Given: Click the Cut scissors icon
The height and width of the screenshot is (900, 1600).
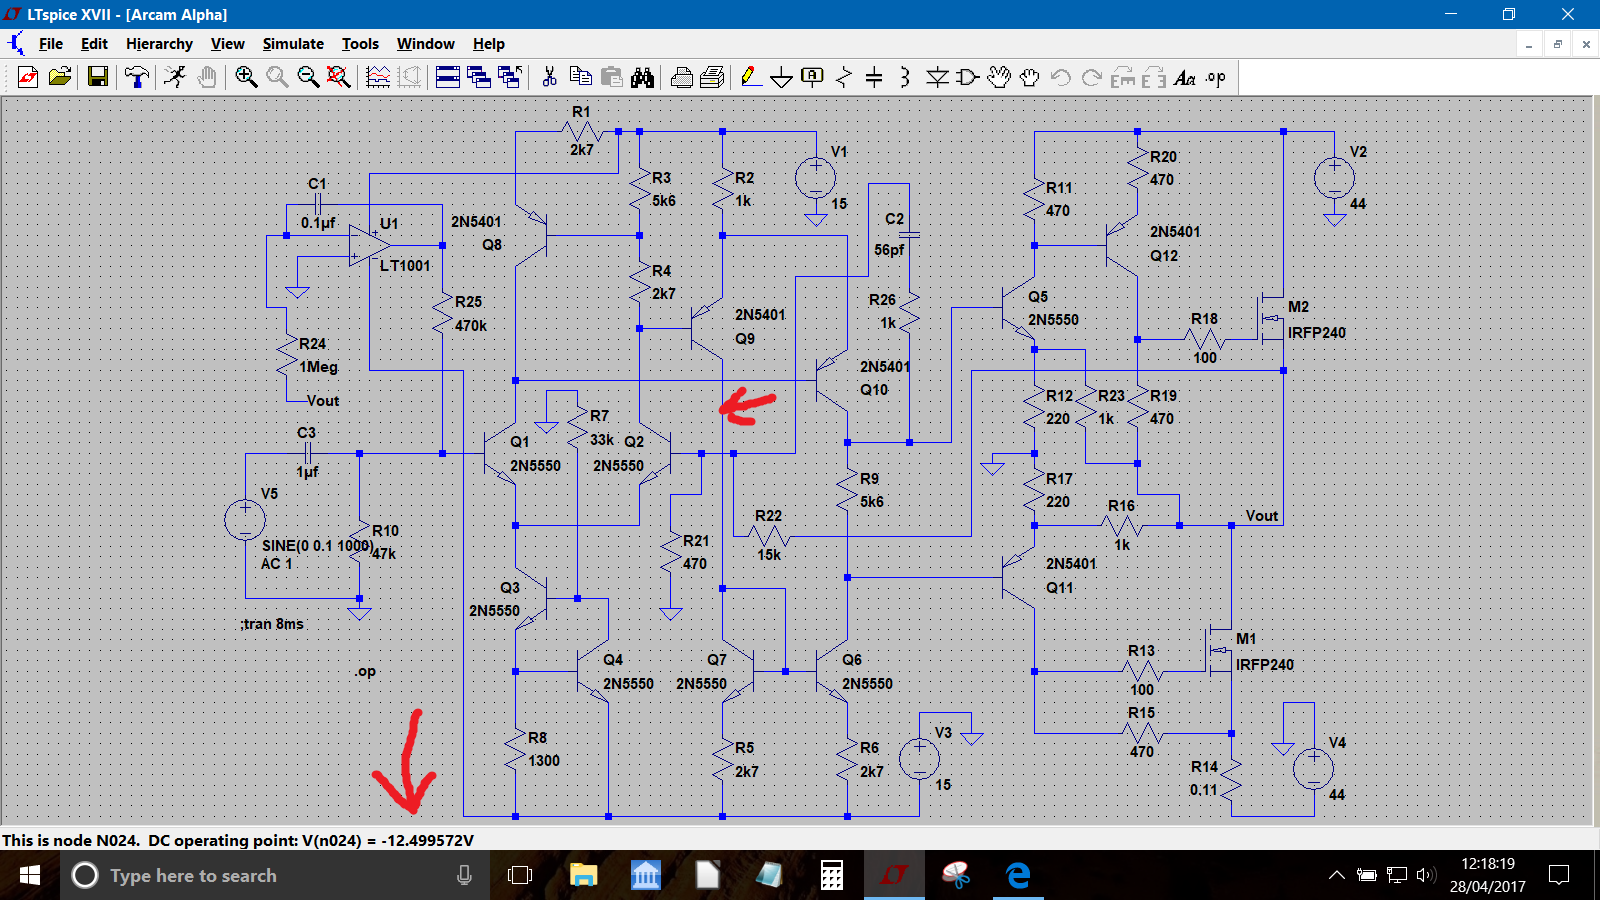Looking at the screenshot, I should pyautogui.click(x=549, y=77).
